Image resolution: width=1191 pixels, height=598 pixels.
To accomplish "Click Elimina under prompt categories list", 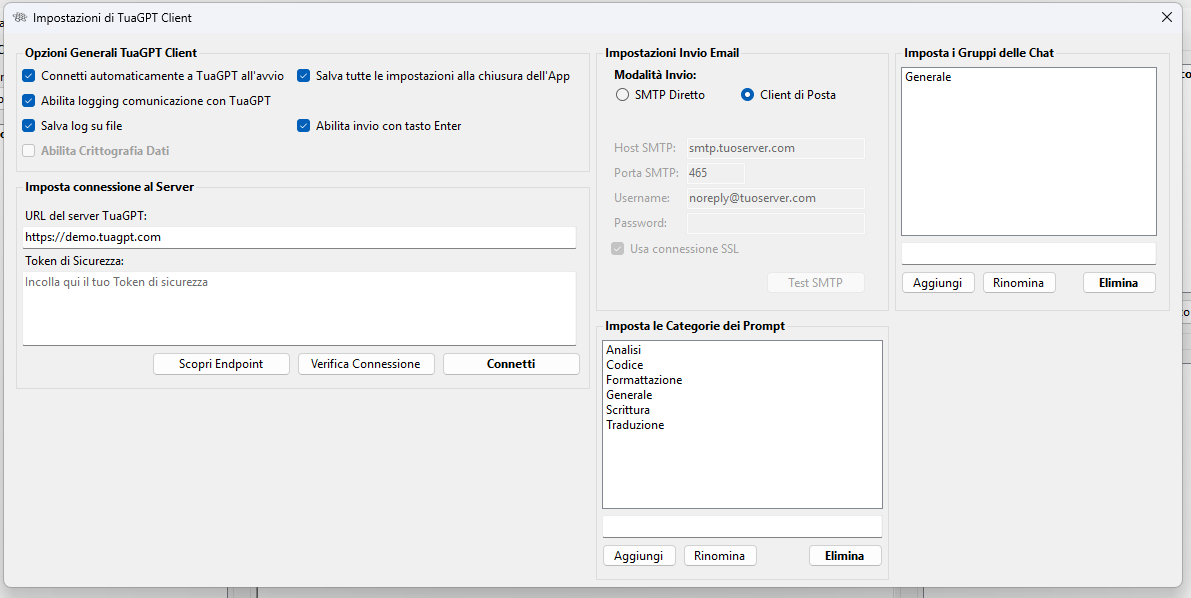I will (844, 556).
